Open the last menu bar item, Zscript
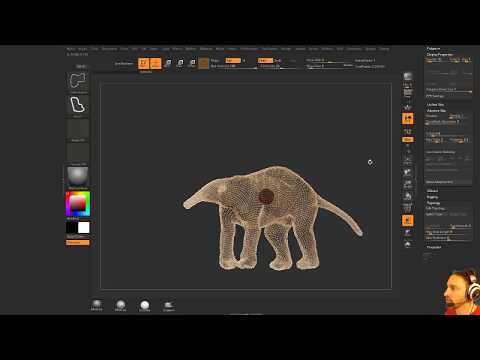Viewport: 480px width, 360px height. pos(384,49)
